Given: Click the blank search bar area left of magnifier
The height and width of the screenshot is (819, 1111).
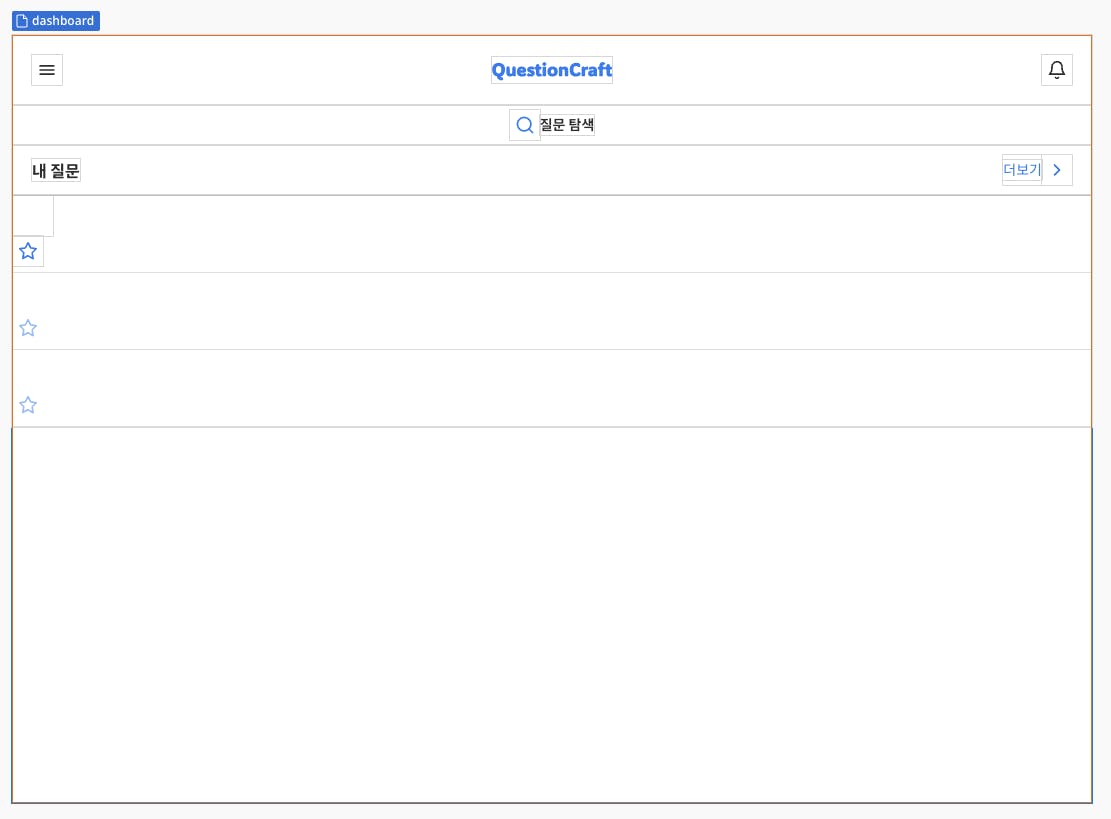Looking at the screenshot, I should pos(260,125).
